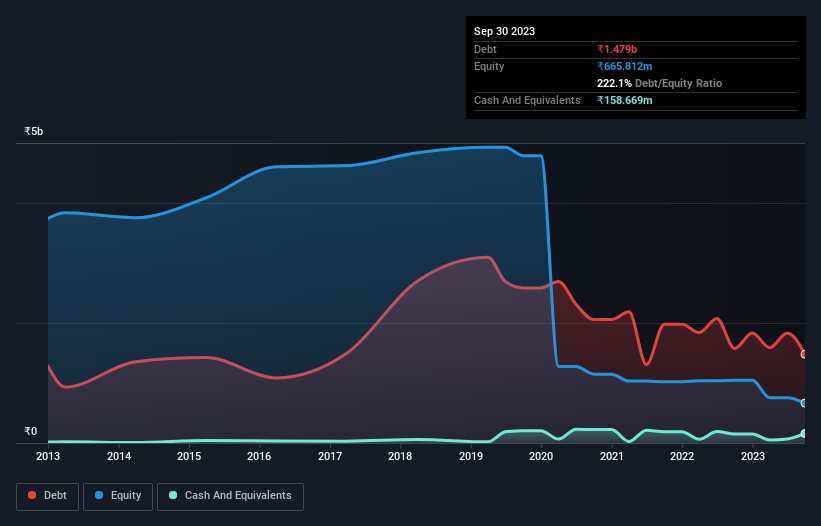Click the 2023 x-axis label
The width and height of the screenshot is (821, 526).
[x=753, y=456]
